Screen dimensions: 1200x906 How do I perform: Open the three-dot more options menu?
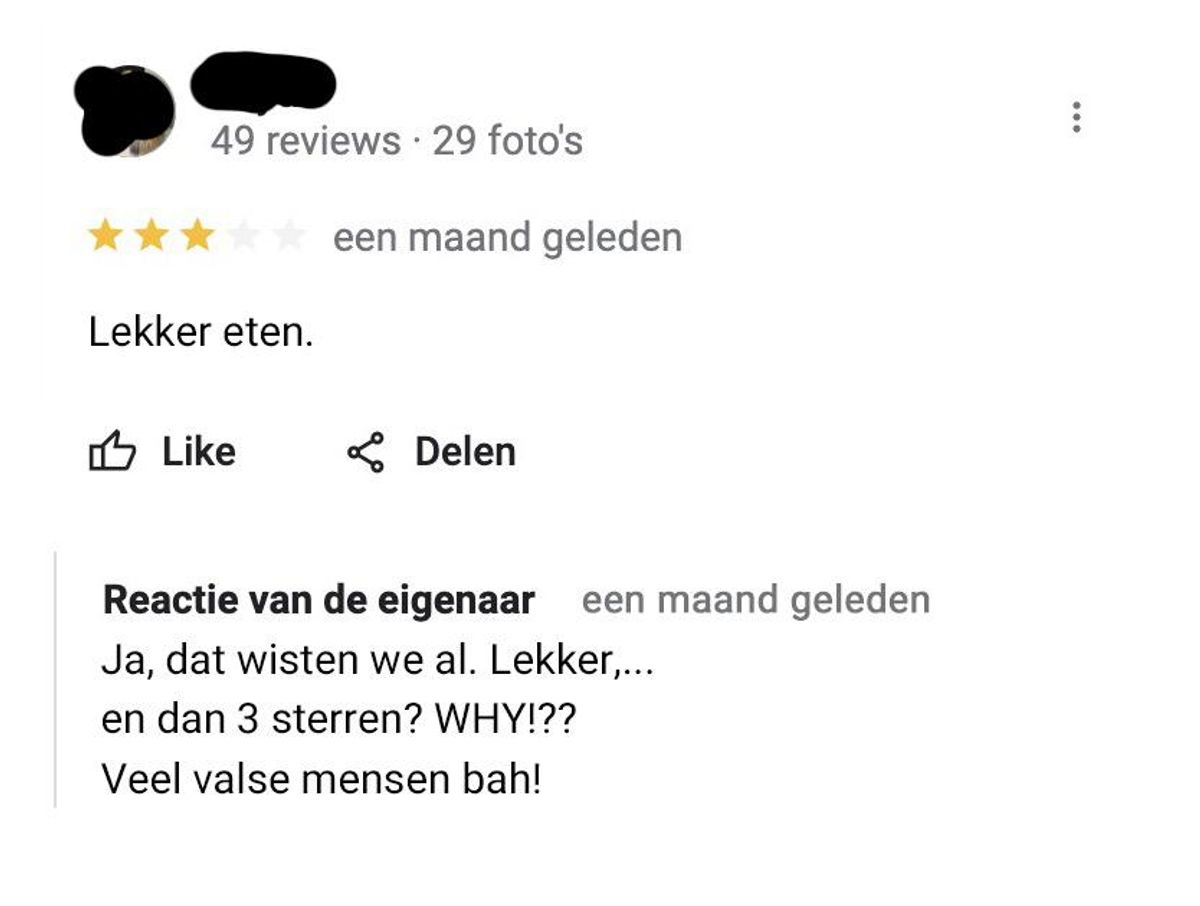pyautogui.click(x=1076, y=117)
